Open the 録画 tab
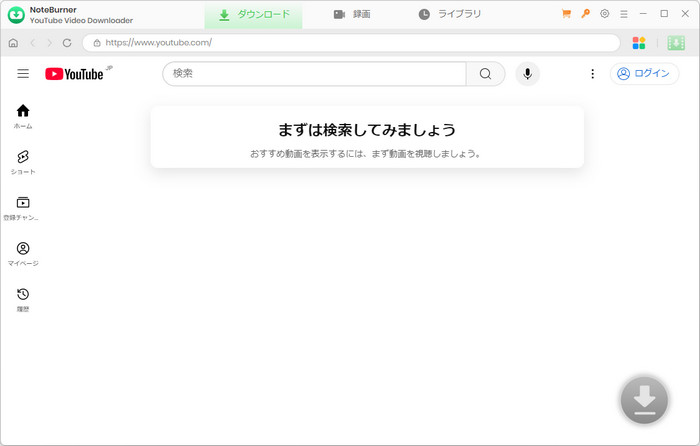The width and height of the screenshot is (700, 446). click(x=352, y=14)
